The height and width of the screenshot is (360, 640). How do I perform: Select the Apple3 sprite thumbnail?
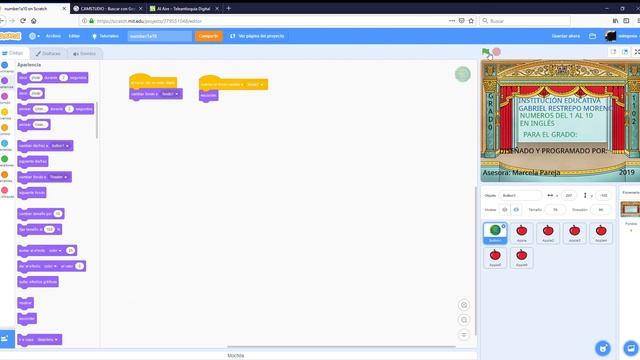click(574, 233)
